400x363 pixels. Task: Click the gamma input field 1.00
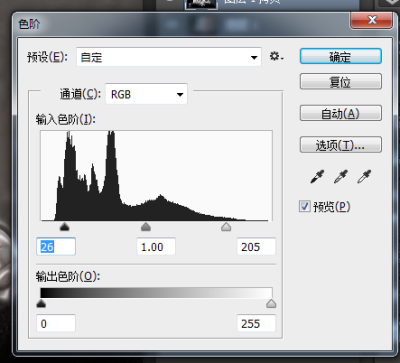(x=156, y=247)
